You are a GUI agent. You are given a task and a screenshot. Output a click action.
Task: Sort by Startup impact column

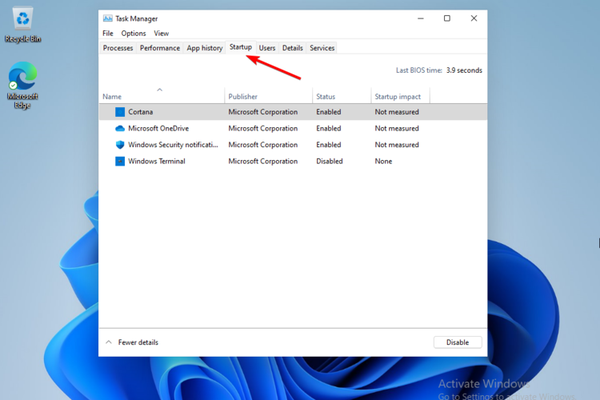click(398, 97)
